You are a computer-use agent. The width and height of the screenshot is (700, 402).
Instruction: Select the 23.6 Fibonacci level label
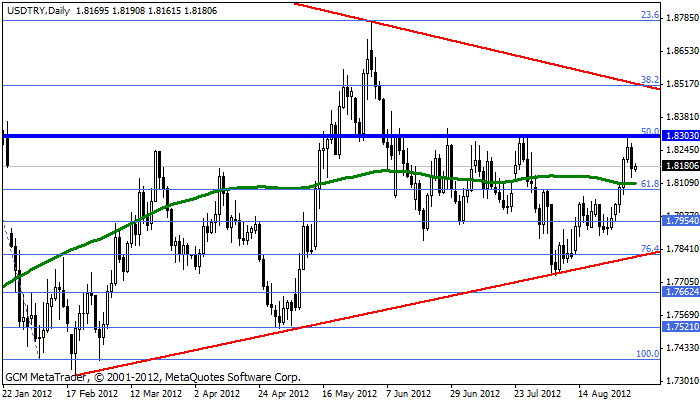[x=650, y=15]
